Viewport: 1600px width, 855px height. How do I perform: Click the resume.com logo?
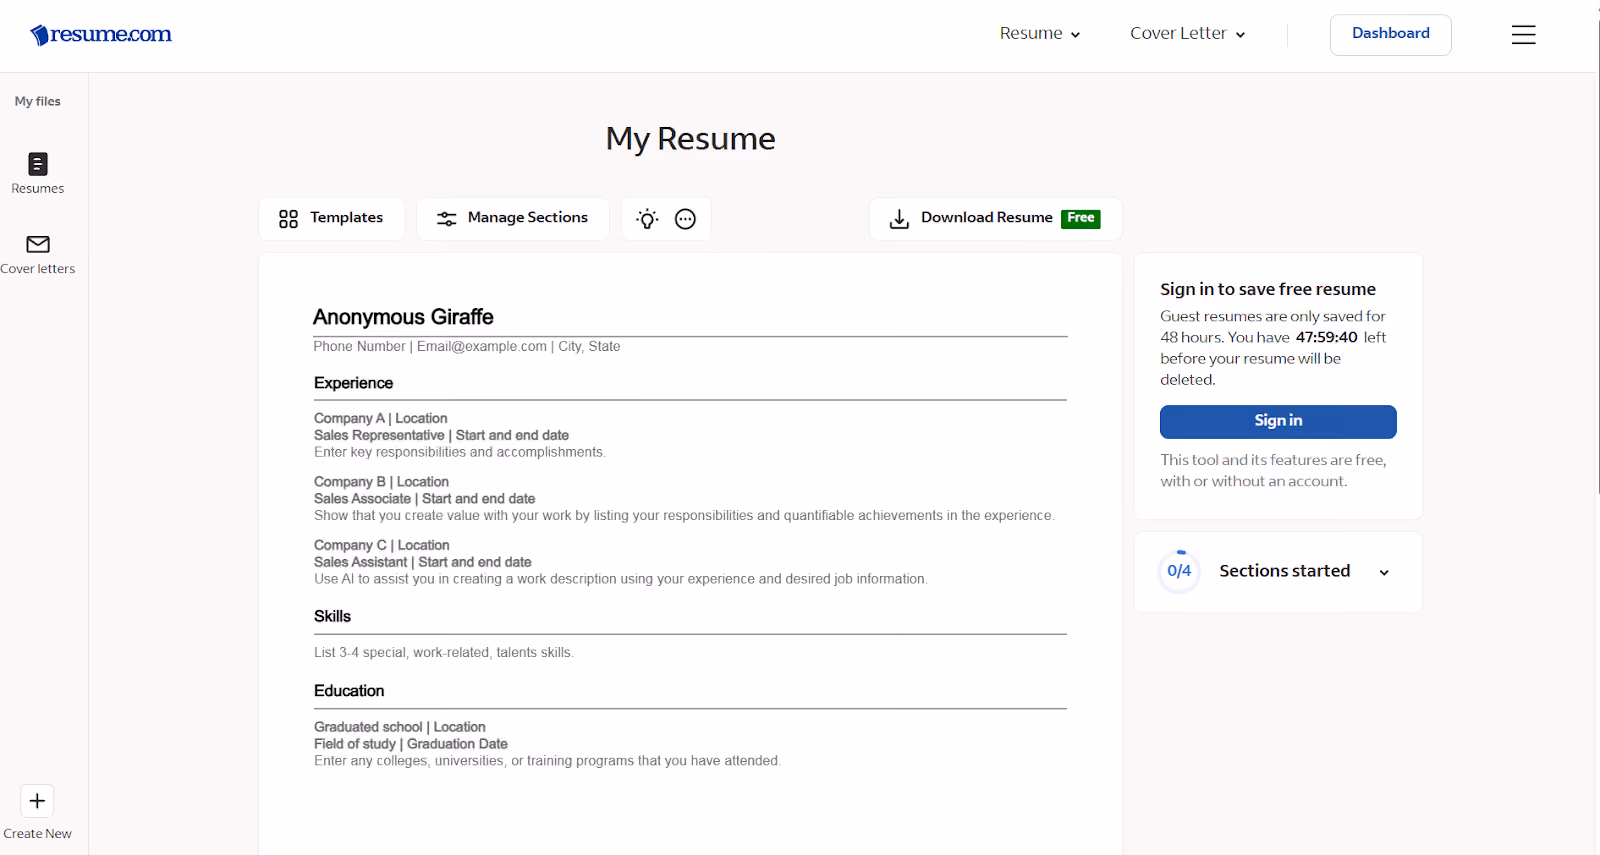click(x=101, y=35)
